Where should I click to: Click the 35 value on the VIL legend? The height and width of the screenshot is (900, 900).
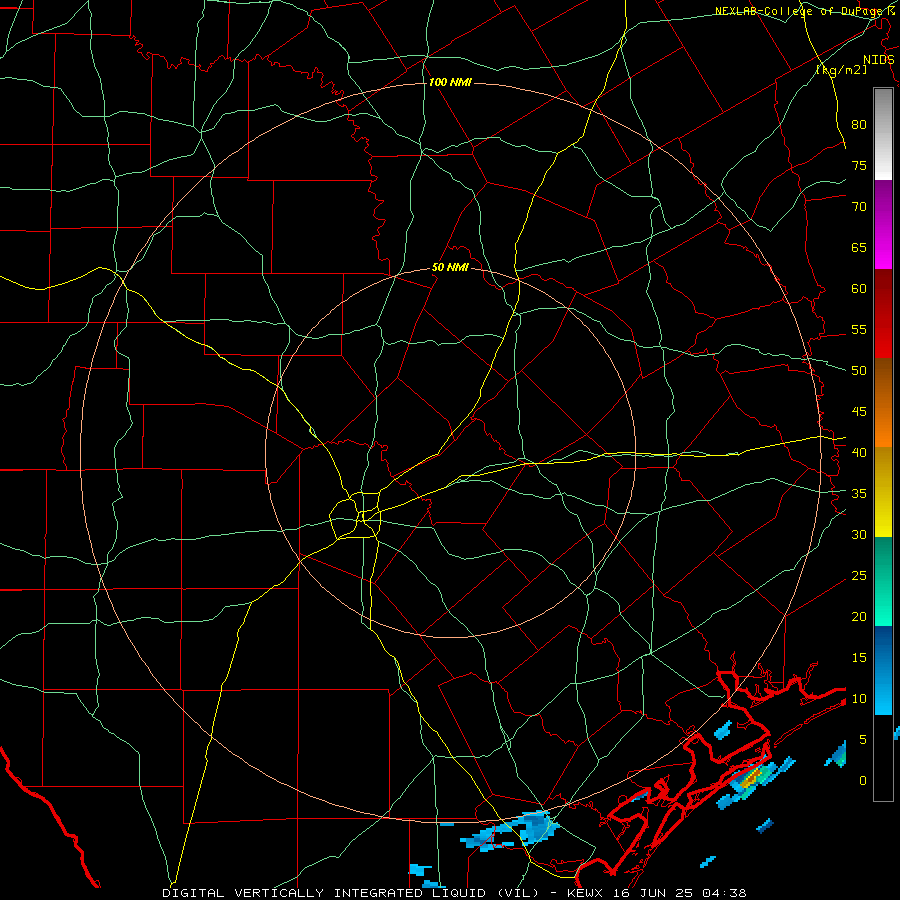859,494
